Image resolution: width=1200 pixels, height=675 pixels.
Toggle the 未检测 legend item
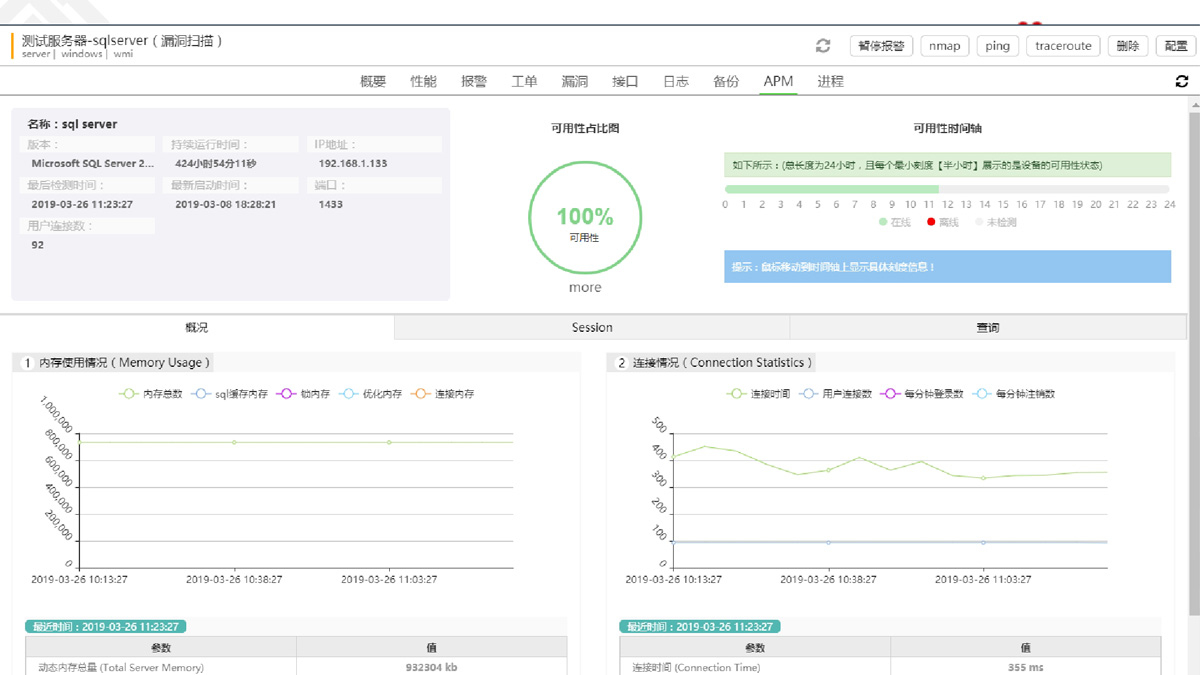[x=995, y=222]
